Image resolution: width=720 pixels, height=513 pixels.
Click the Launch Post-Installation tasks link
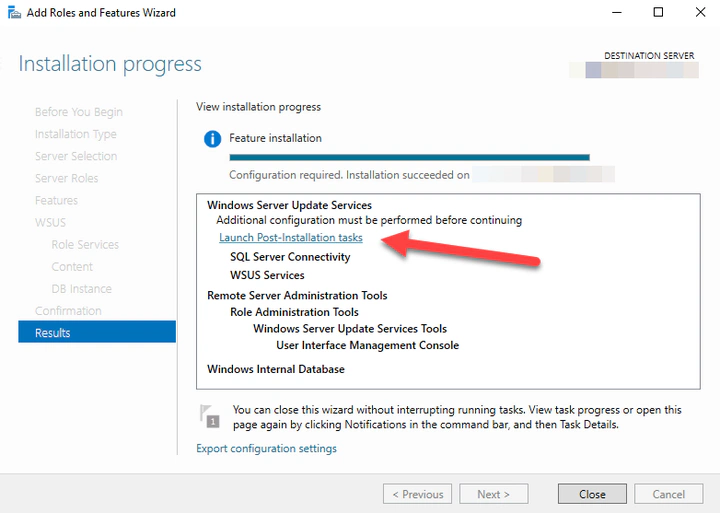[291, 237]
